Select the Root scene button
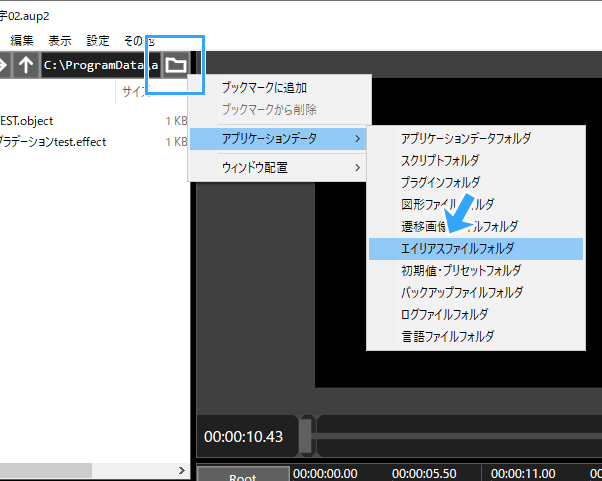This screenshot has width=602, height=481. pos(243,474)
